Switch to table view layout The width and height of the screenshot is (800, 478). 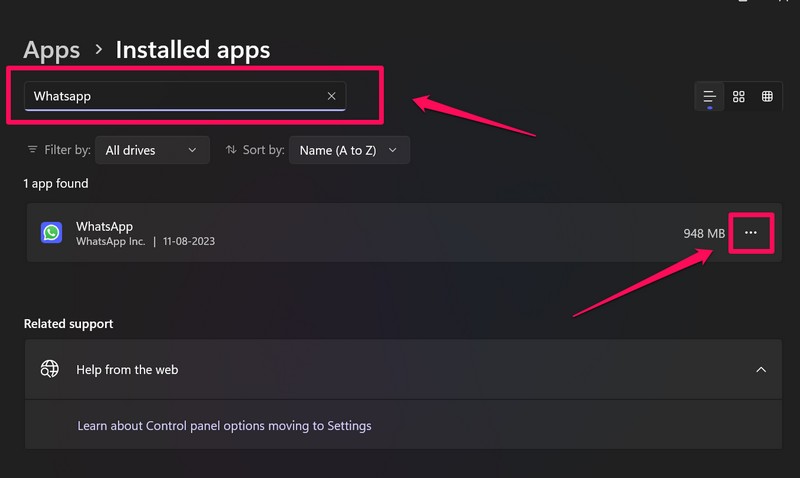point(767,97)
